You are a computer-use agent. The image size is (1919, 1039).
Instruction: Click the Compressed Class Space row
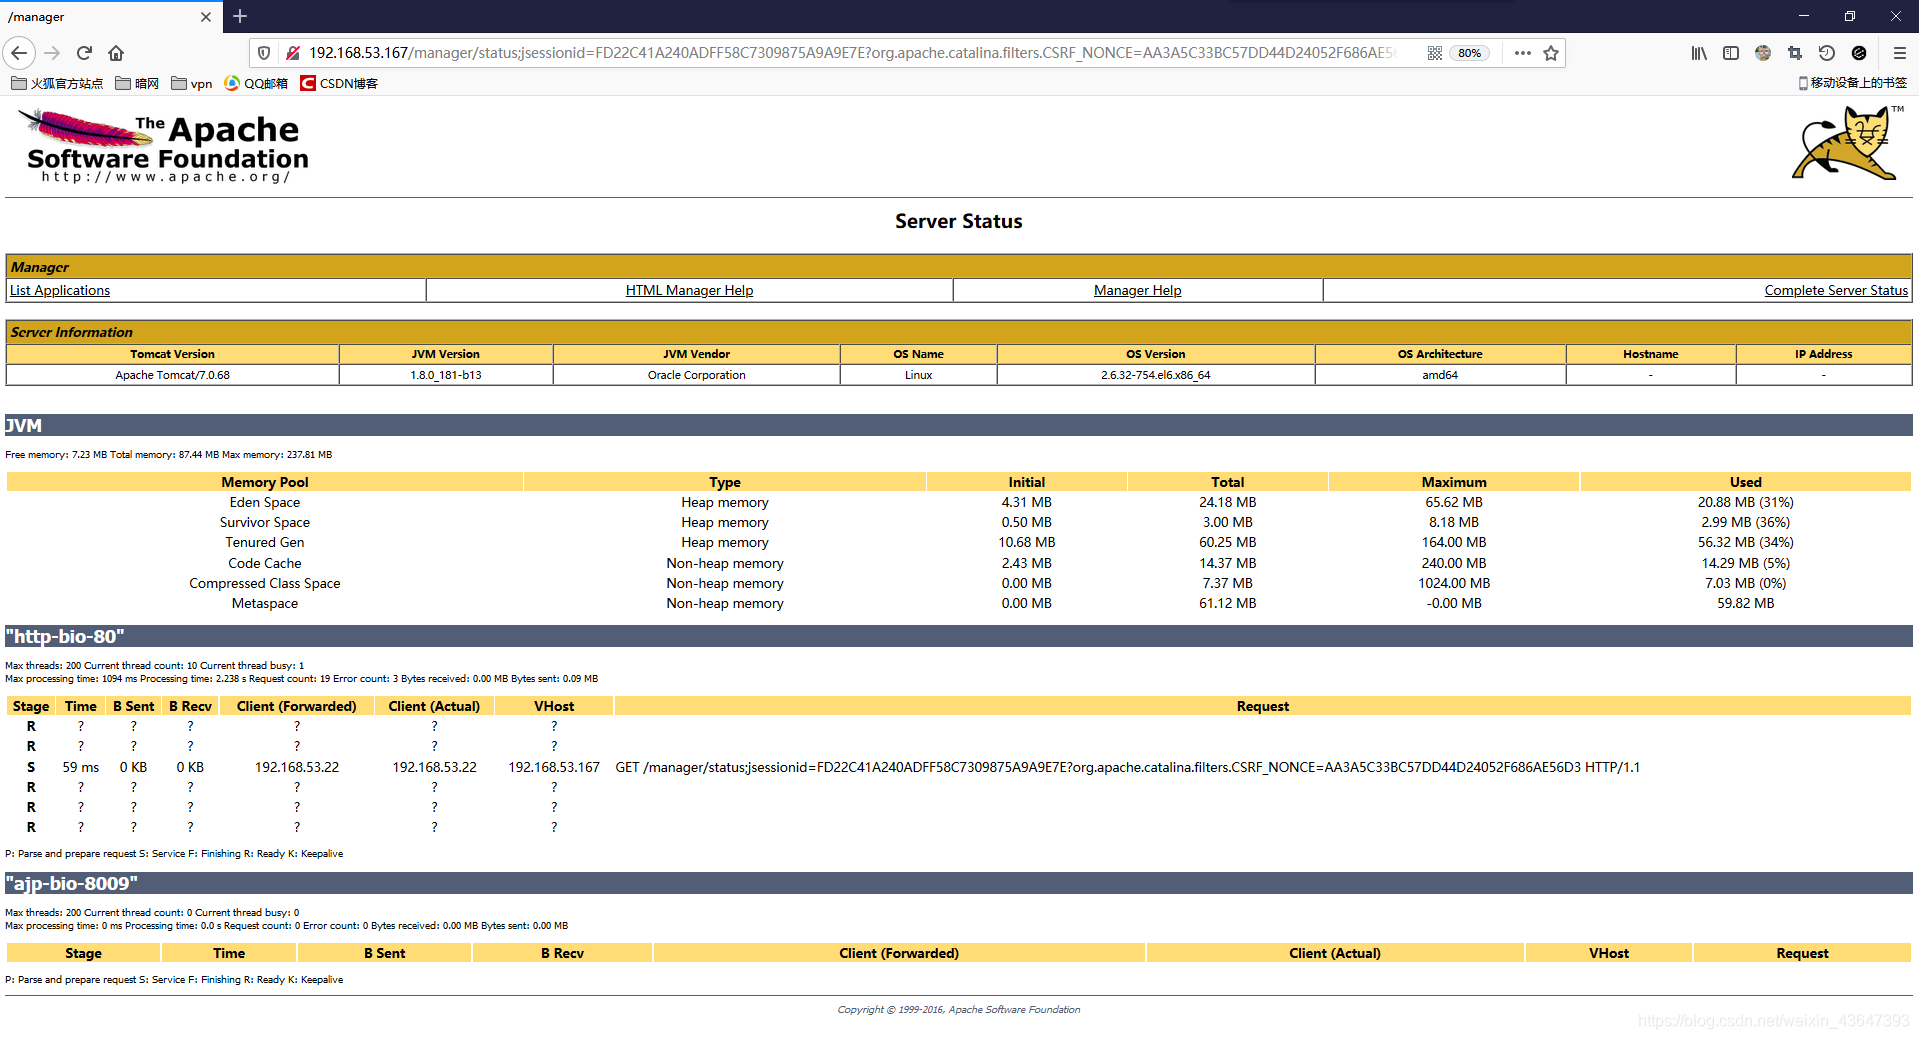[x=958, y=583]
